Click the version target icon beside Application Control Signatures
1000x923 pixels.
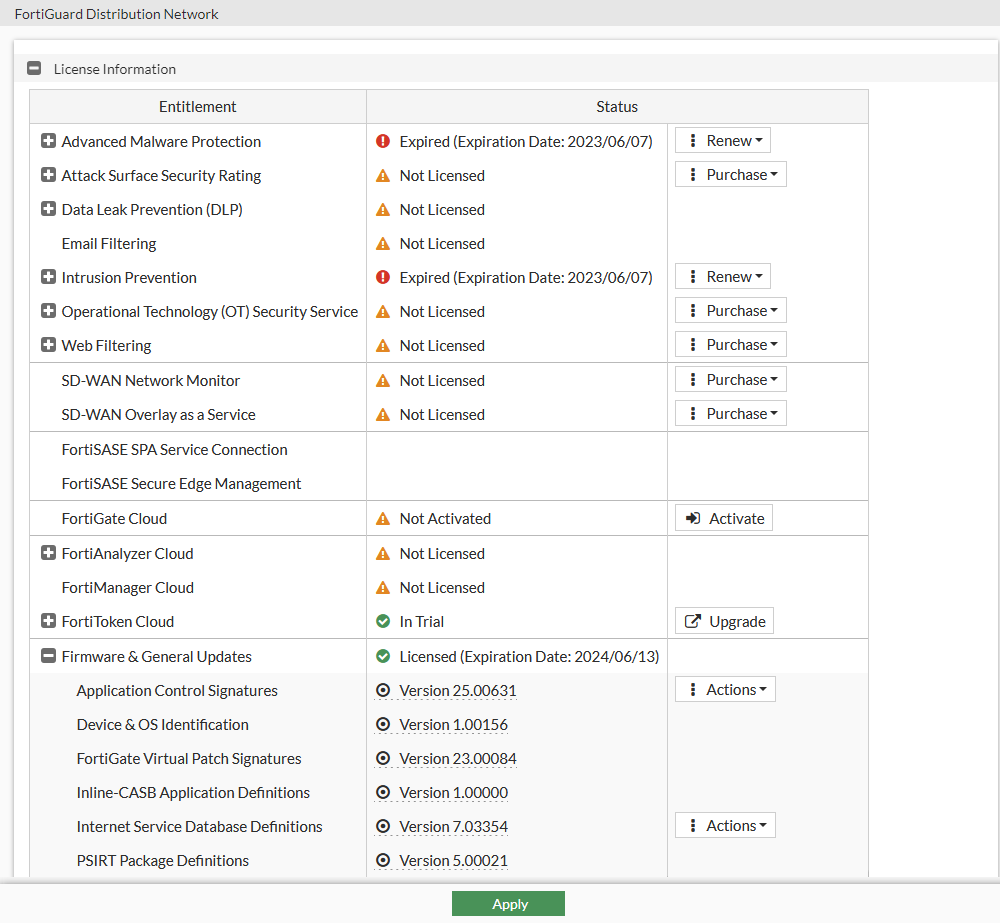(x=383, y=690)
